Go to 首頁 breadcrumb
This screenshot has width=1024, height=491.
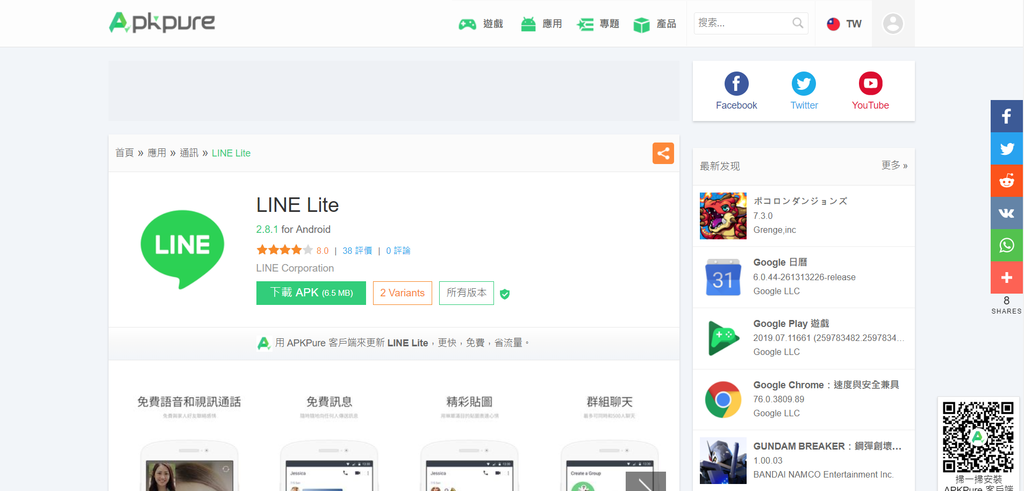pos(124,153)
